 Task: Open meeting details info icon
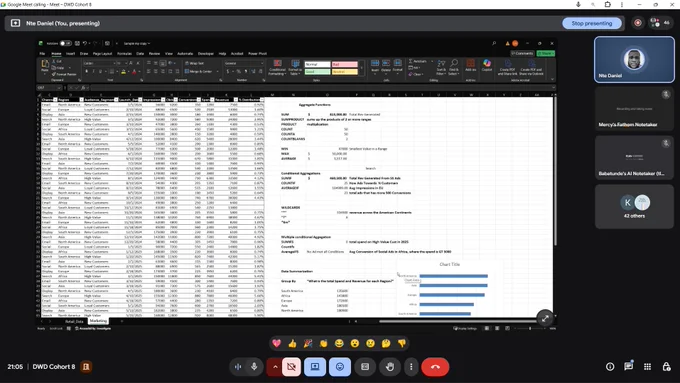point(610,367)
